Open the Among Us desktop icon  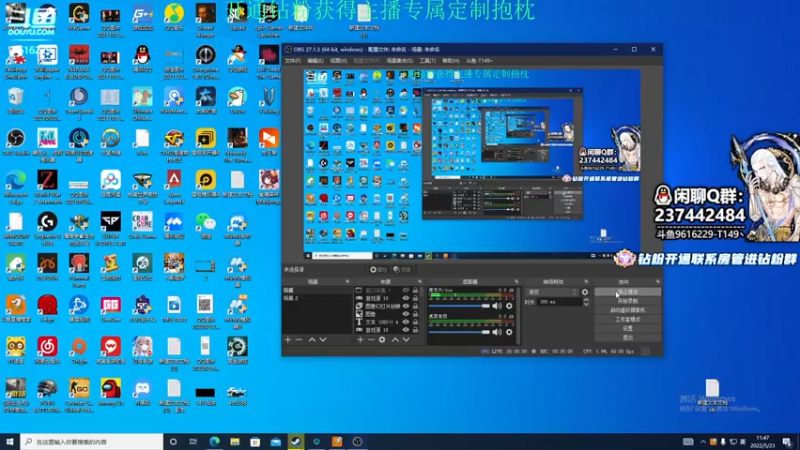[111, 392]
